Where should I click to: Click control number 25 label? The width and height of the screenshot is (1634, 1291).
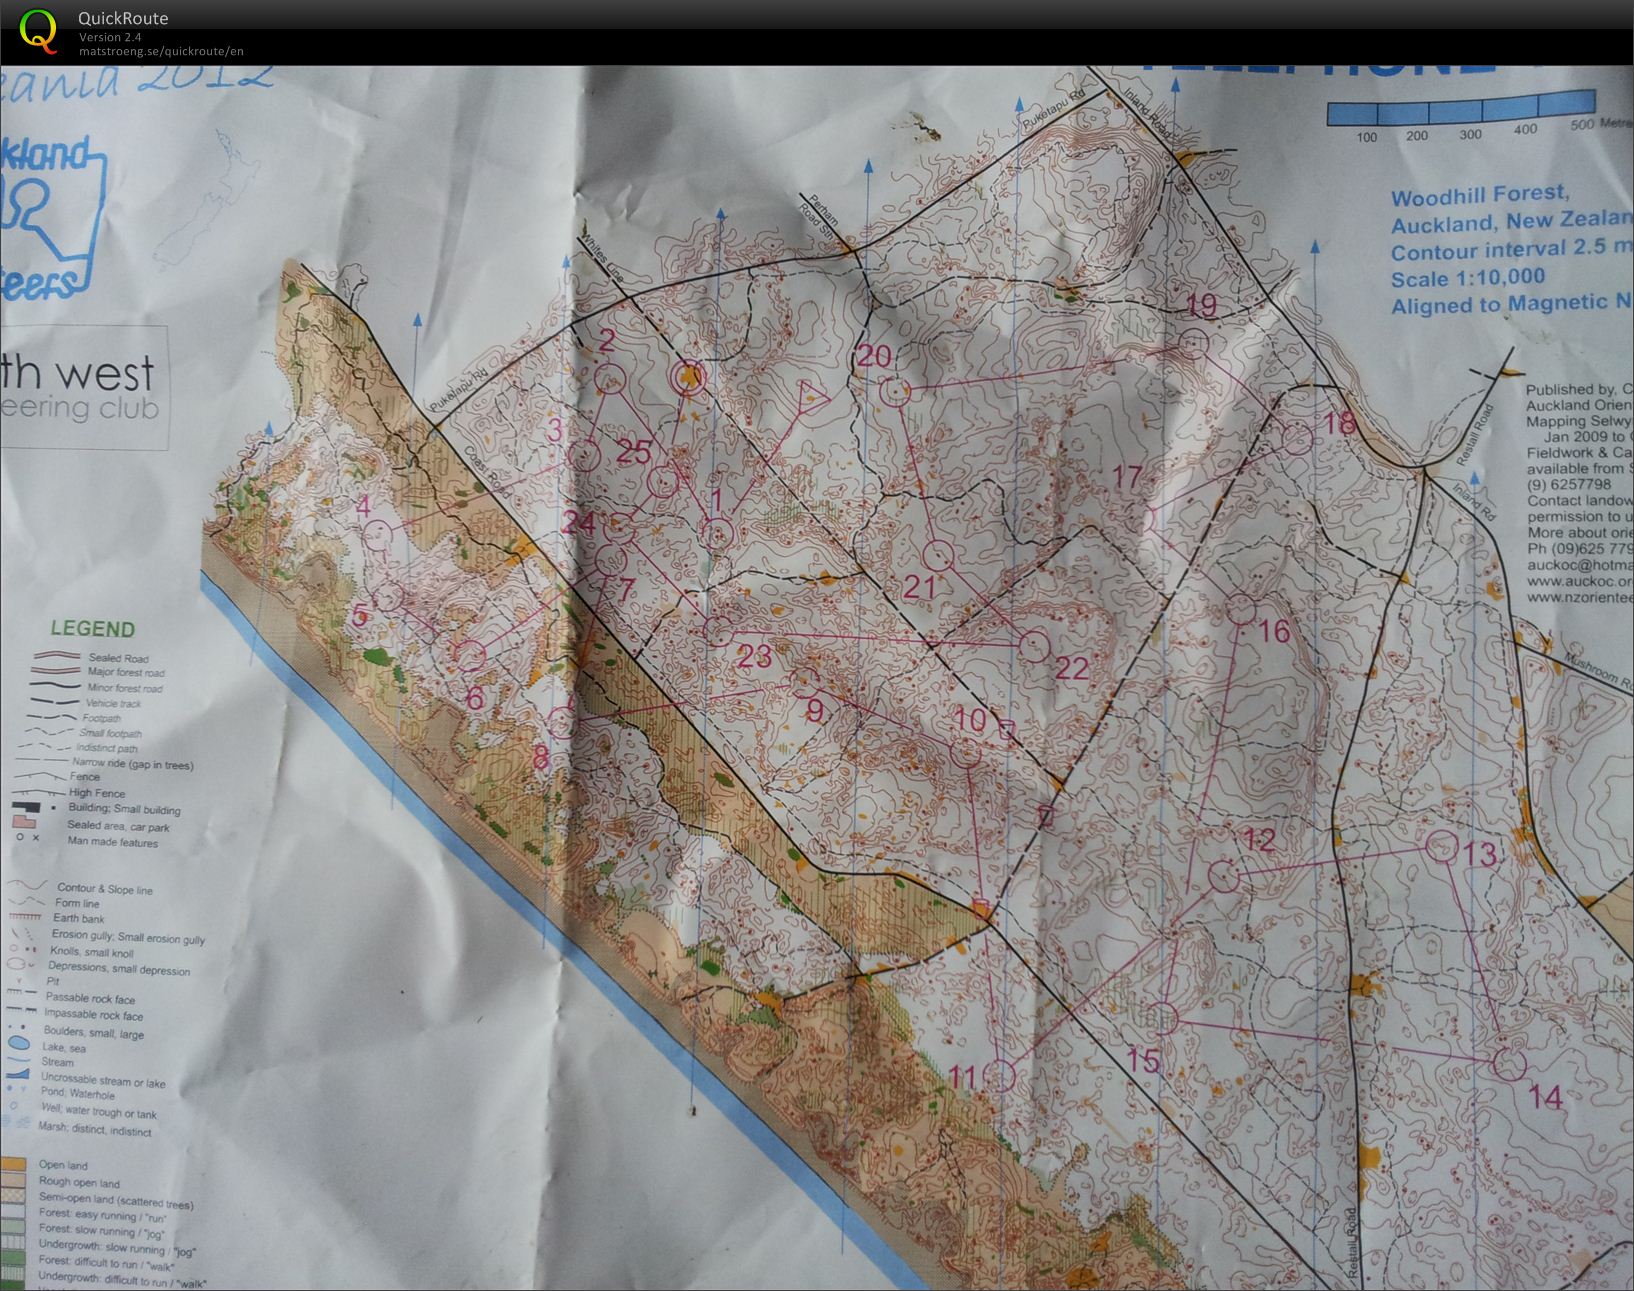tap(634, 452)
